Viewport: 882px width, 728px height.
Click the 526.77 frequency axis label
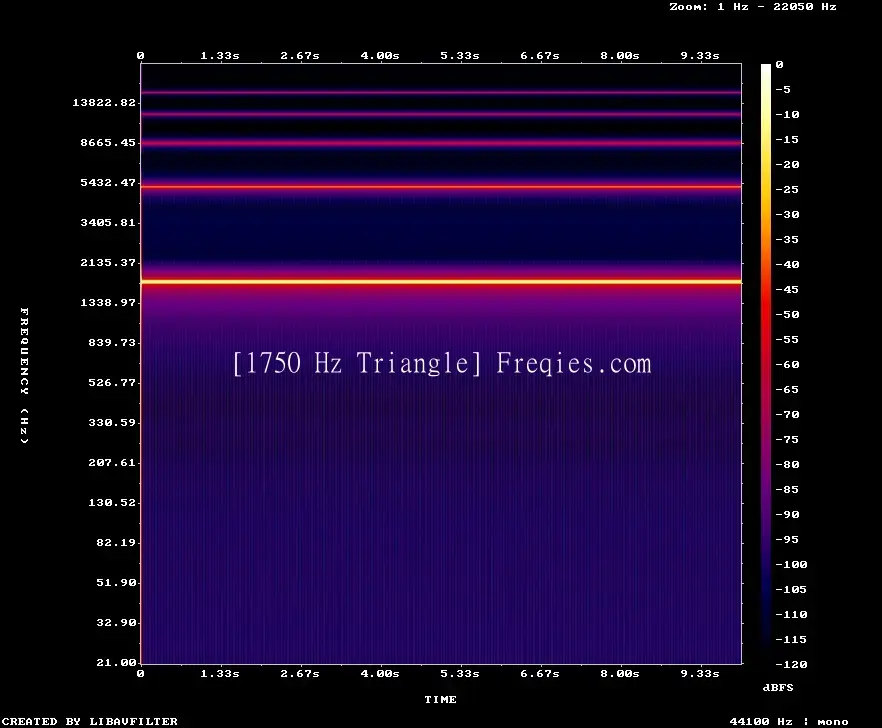112,382
